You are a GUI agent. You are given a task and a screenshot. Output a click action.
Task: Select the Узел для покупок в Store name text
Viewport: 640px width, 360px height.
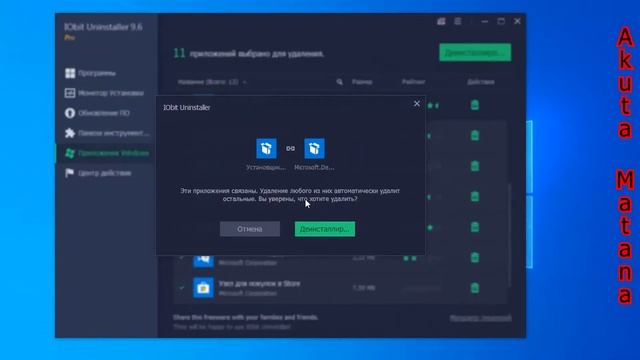point(259,283)
